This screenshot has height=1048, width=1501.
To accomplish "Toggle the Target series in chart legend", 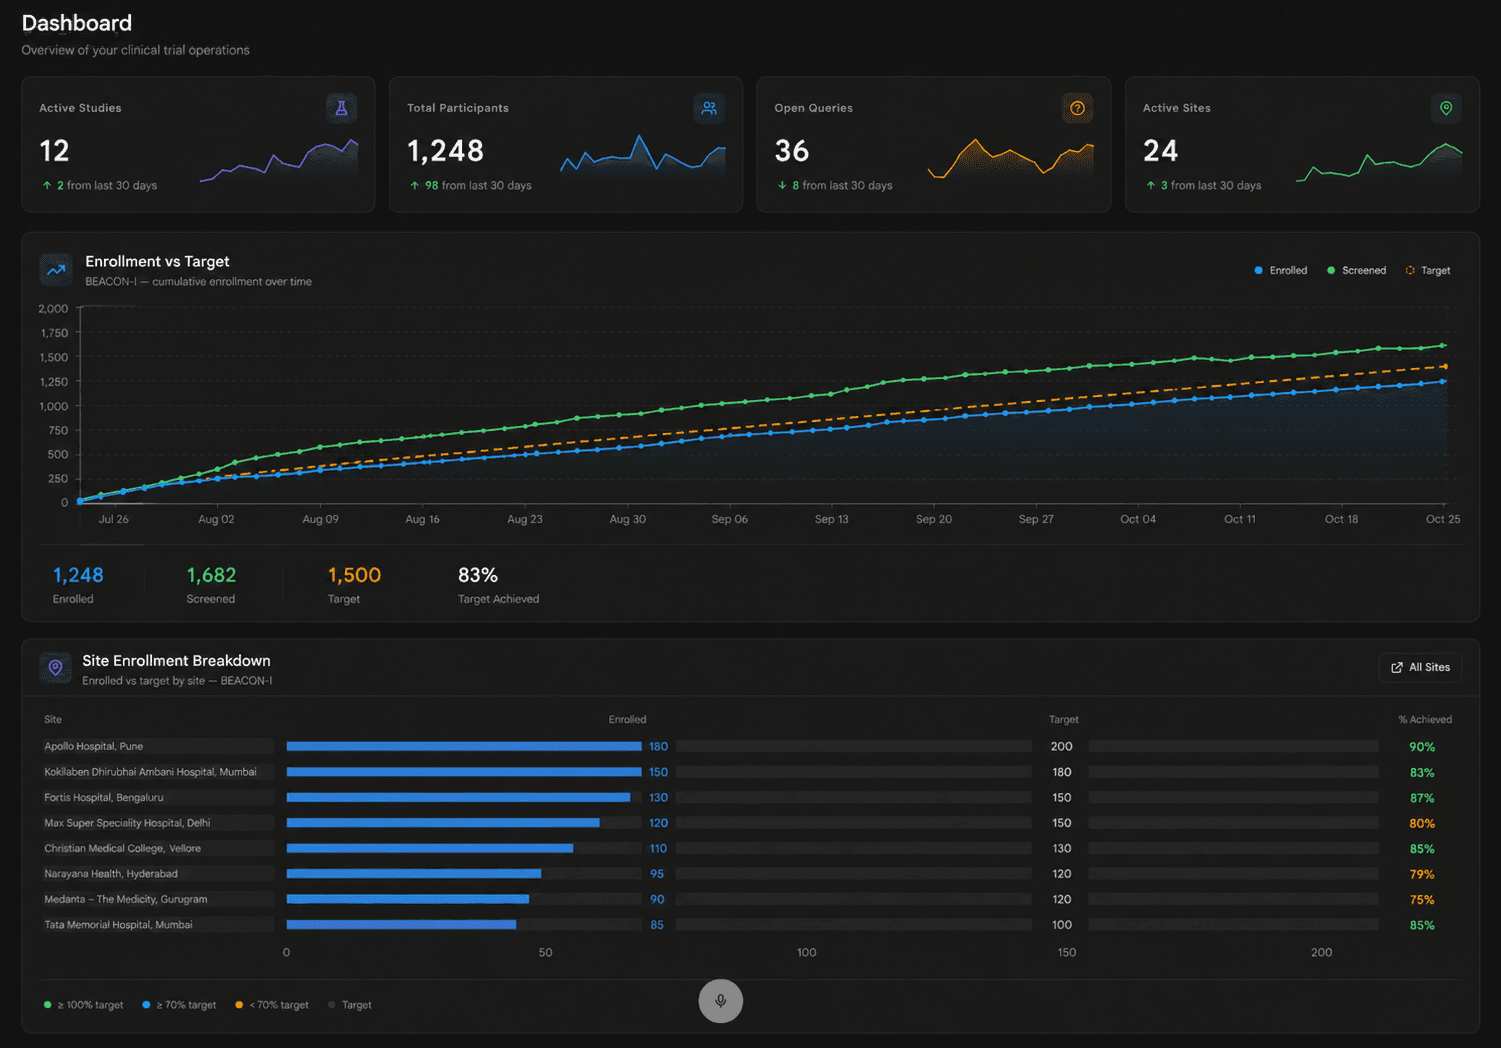I will coord(1428,271).
